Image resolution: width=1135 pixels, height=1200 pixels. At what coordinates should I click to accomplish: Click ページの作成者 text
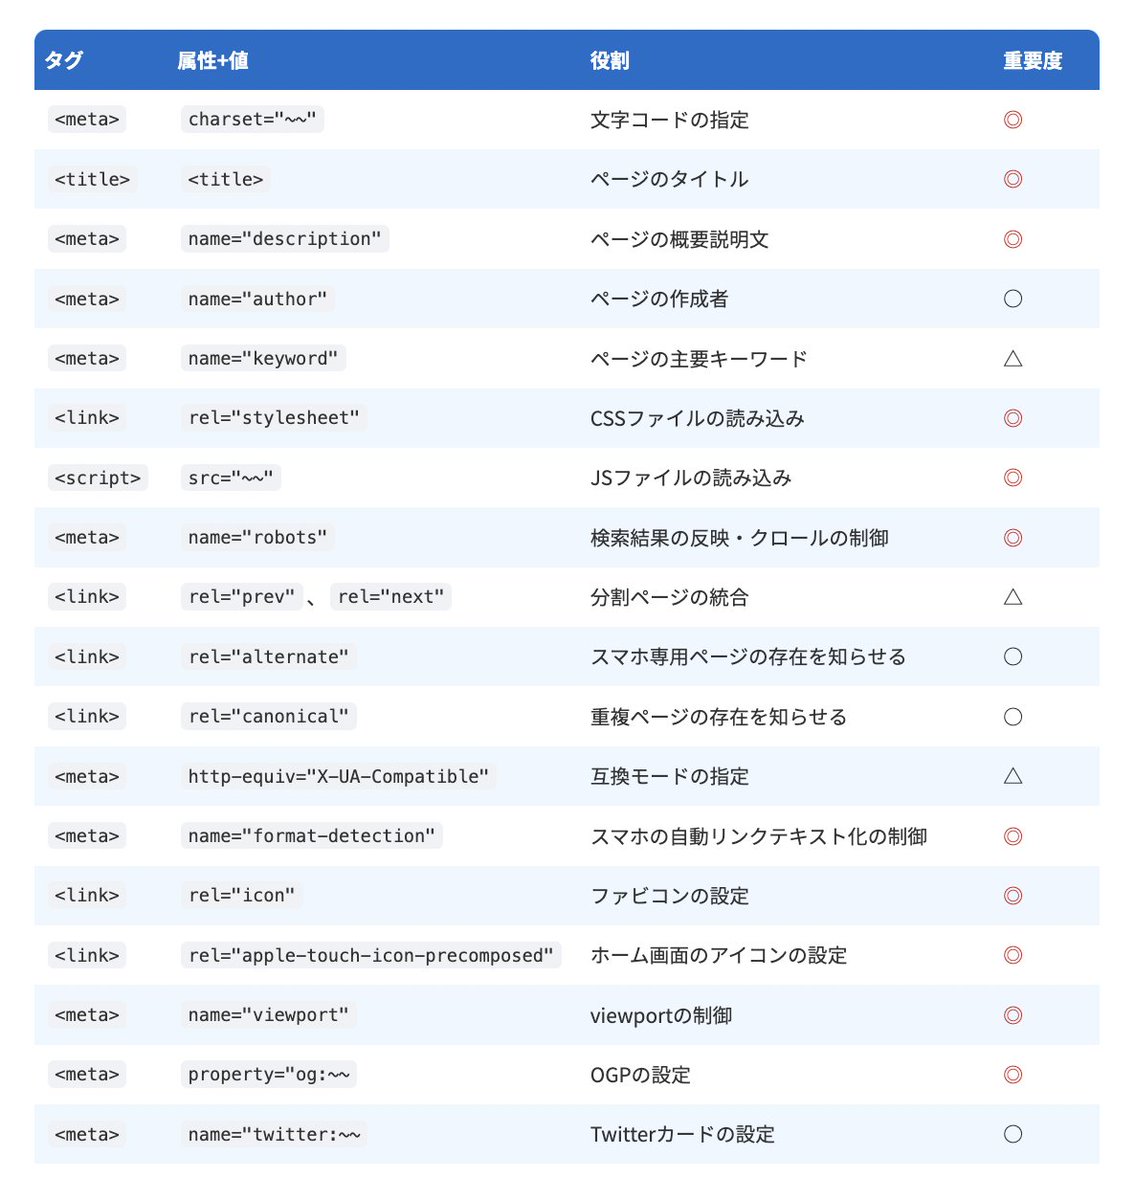(x=659, y=299)
